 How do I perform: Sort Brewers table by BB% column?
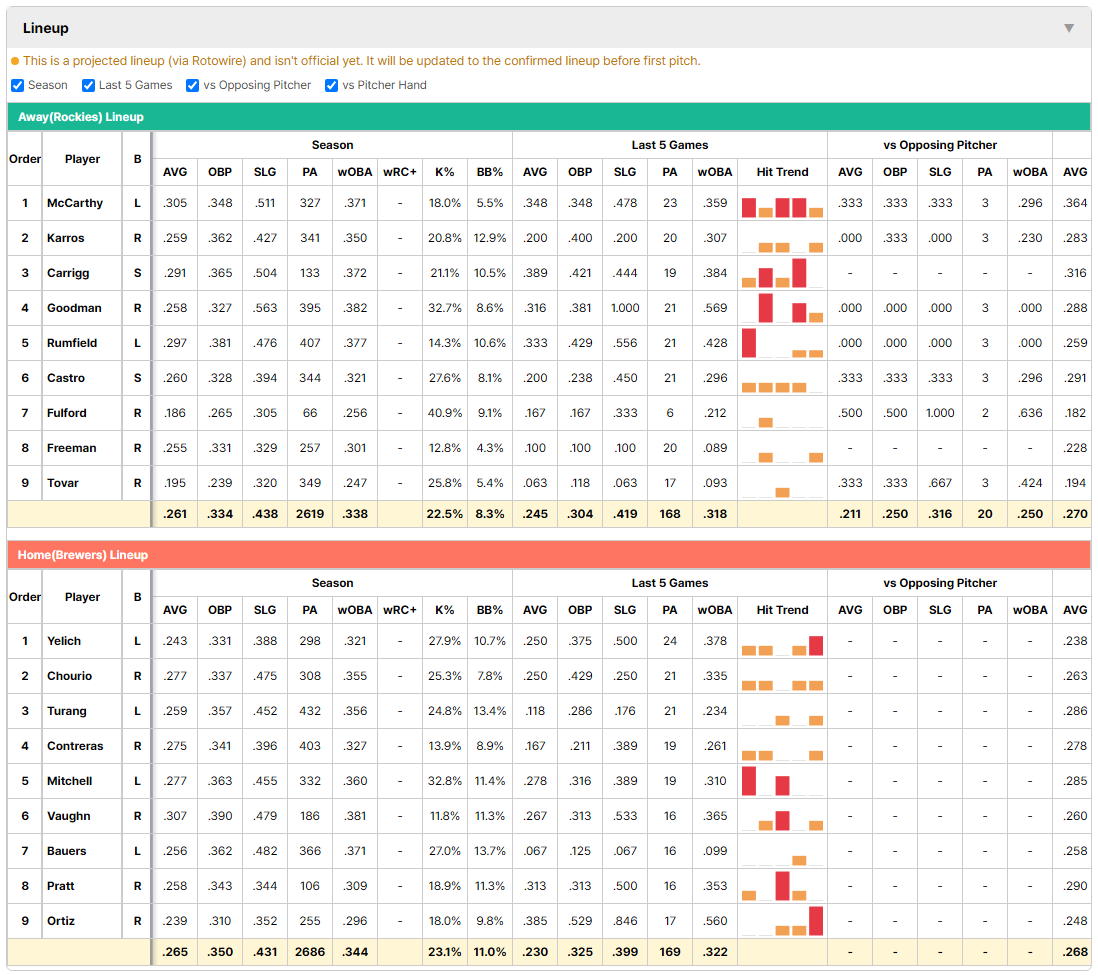coord(489,610)
